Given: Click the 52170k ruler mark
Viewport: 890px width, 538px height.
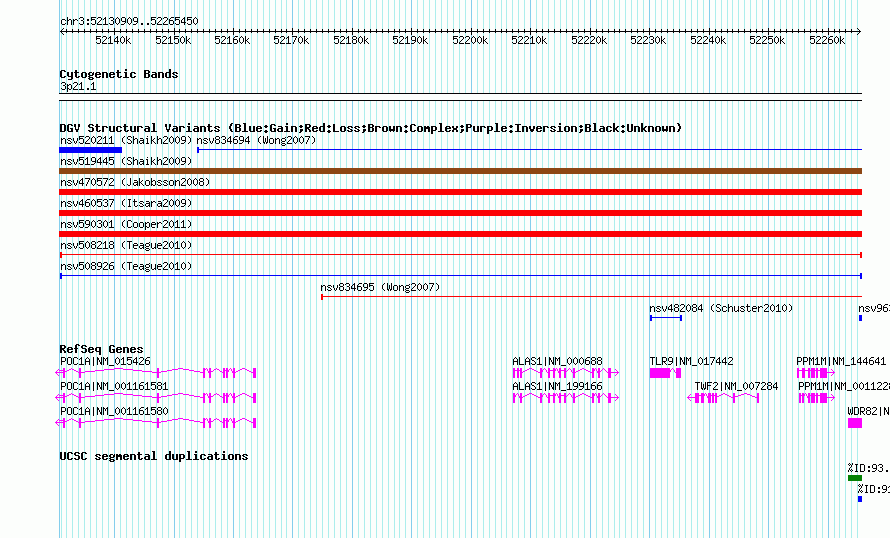Looking at the screenshot, I should 291,40.
